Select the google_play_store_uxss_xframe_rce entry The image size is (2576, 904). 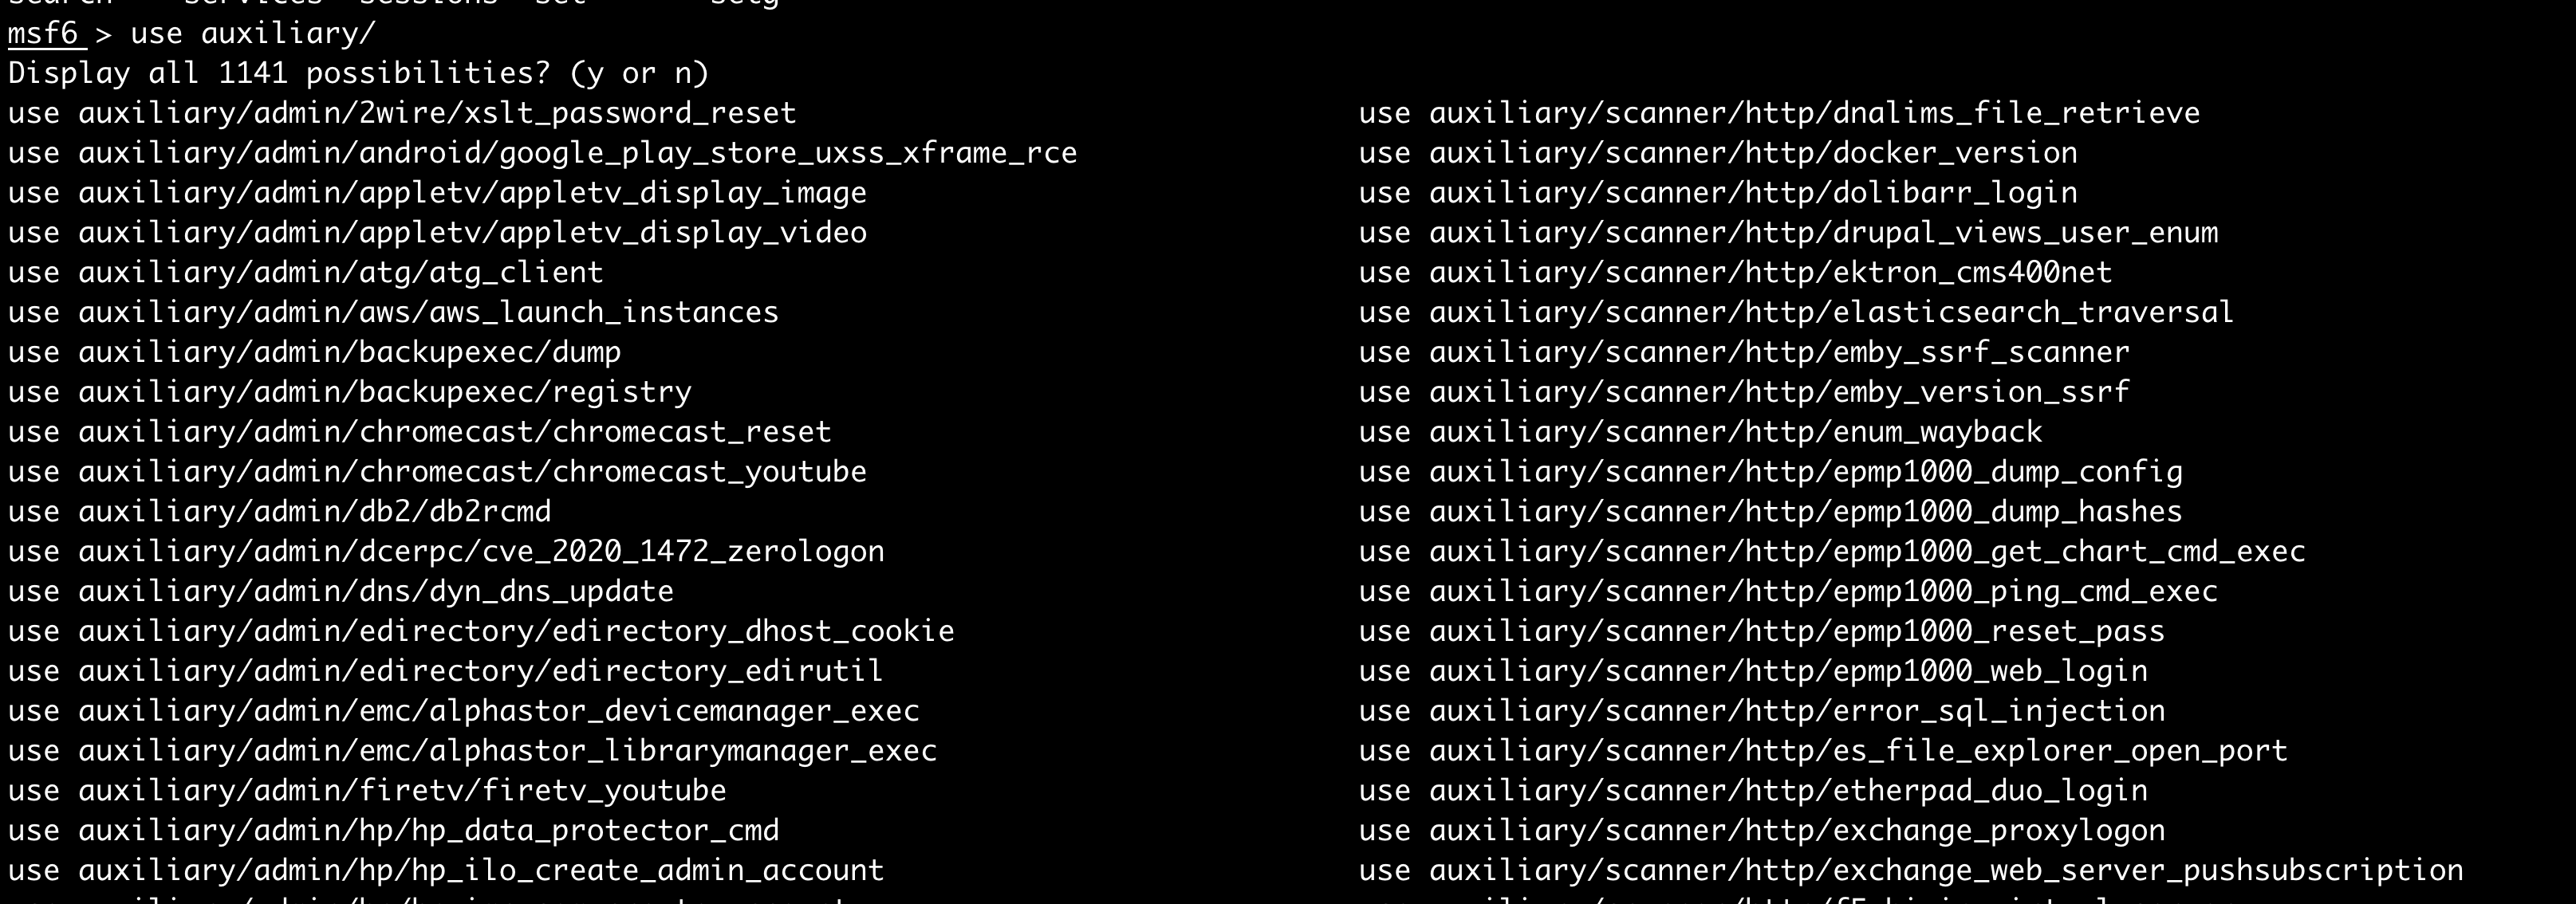pos(542,153)
